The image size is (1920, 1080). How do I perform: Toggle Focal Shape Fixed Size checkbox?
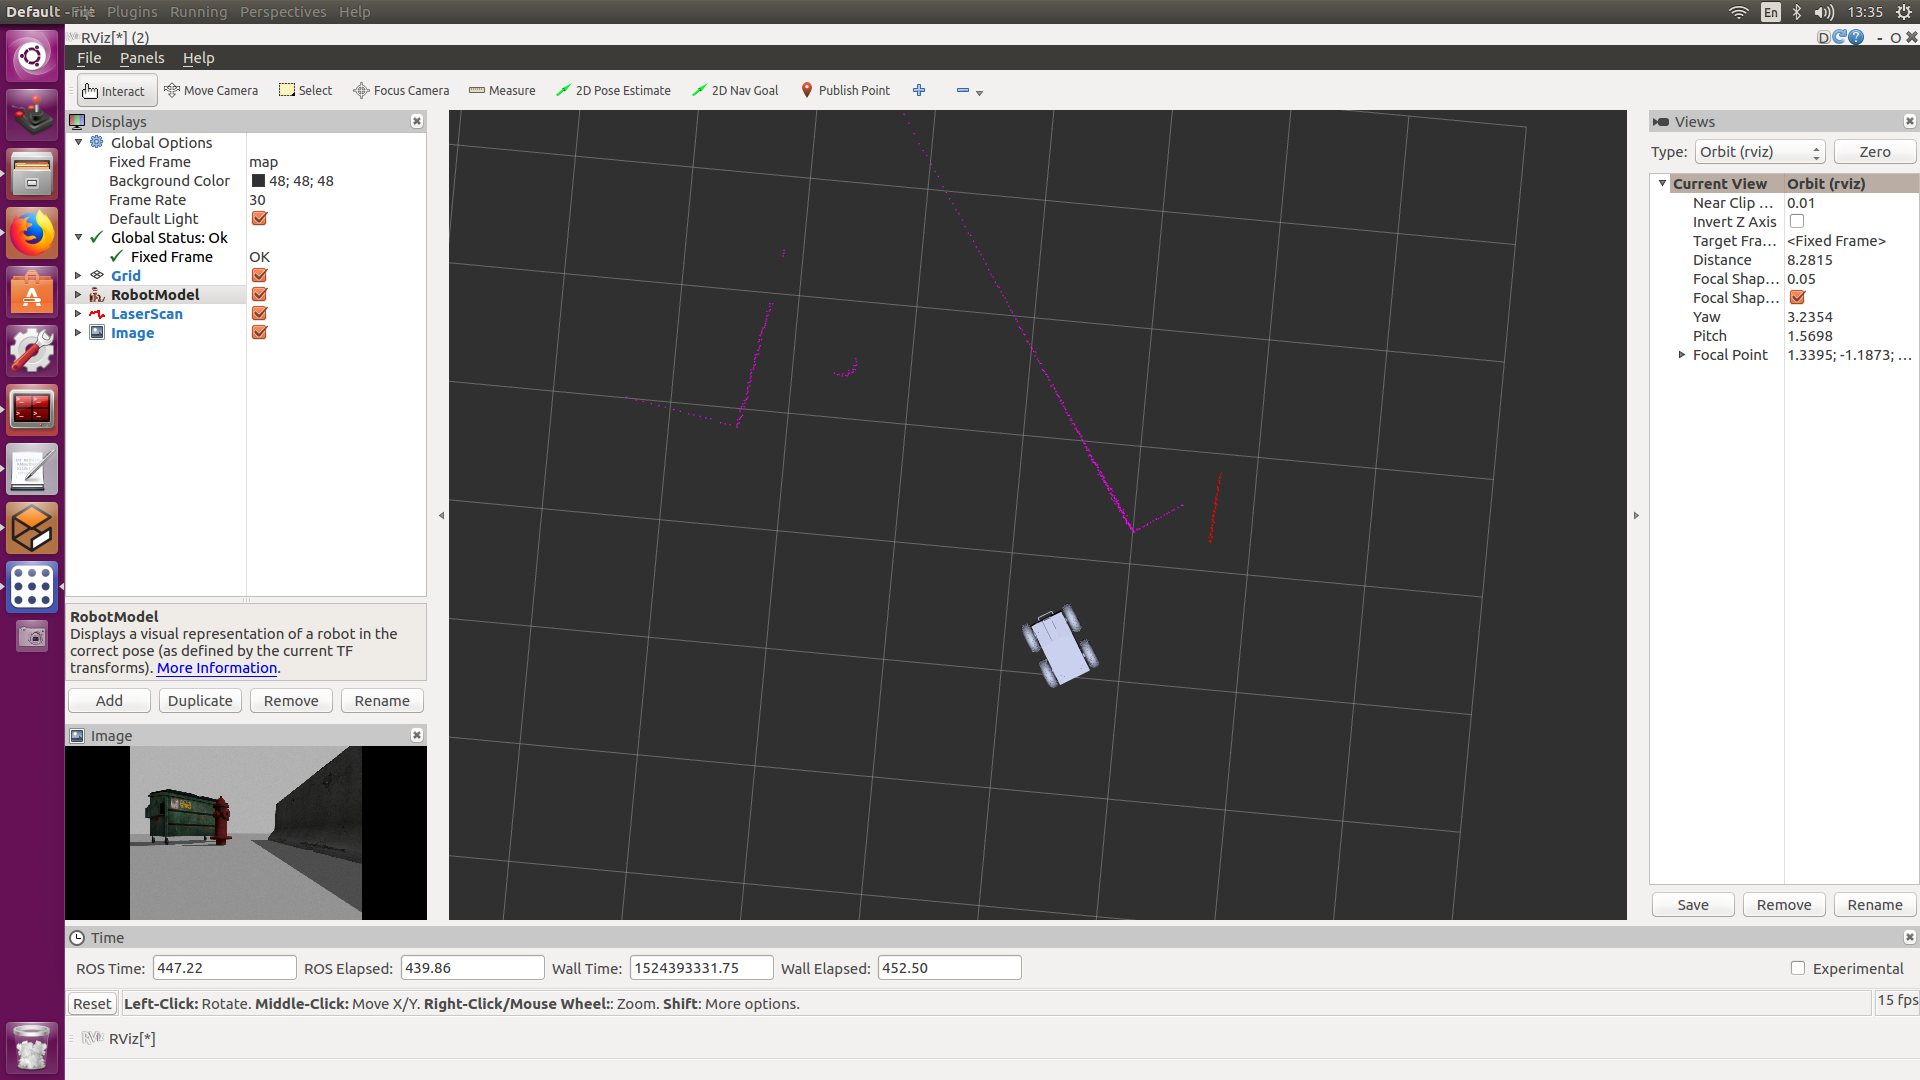(1797, 297)
